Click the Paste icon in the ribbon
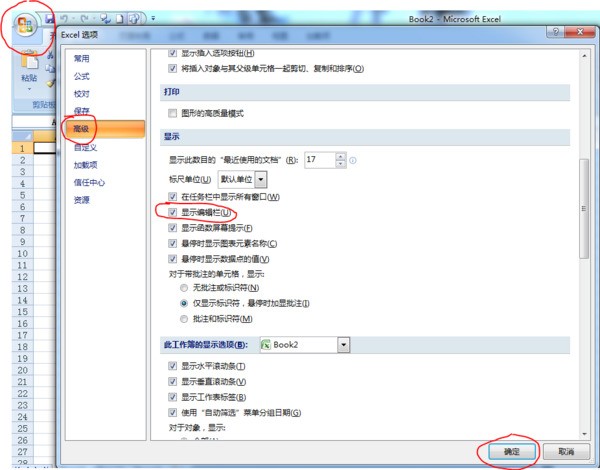 [x=29, y=61]
